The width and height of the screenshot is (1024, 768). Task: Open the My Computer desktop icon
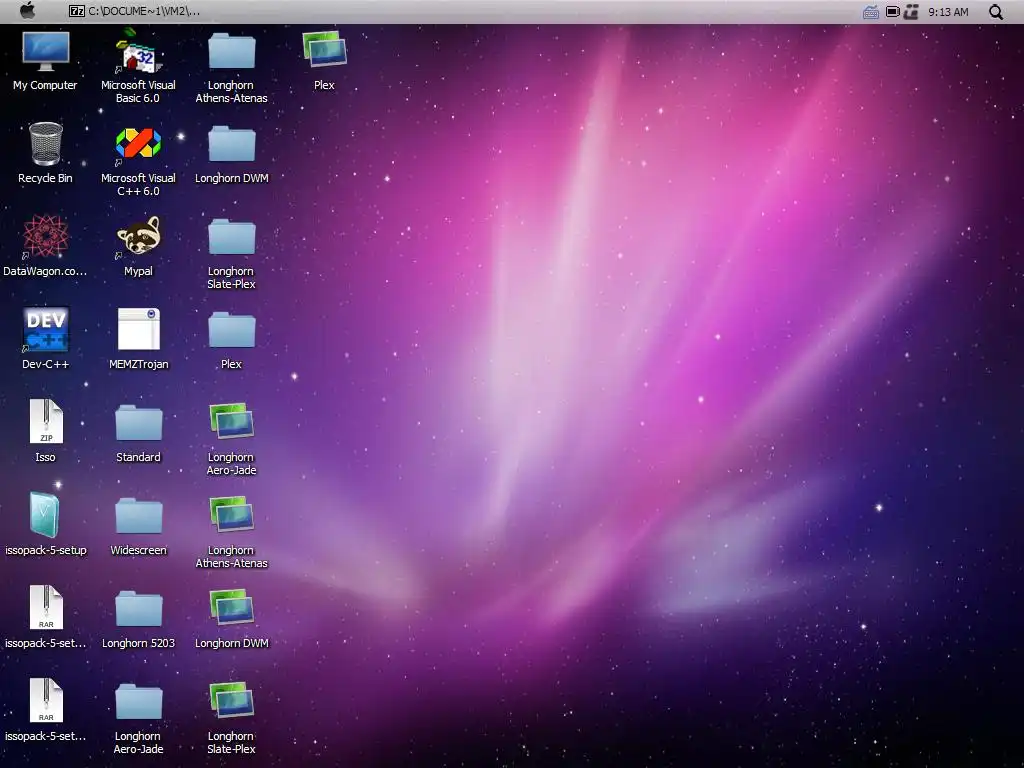point(46,50)
